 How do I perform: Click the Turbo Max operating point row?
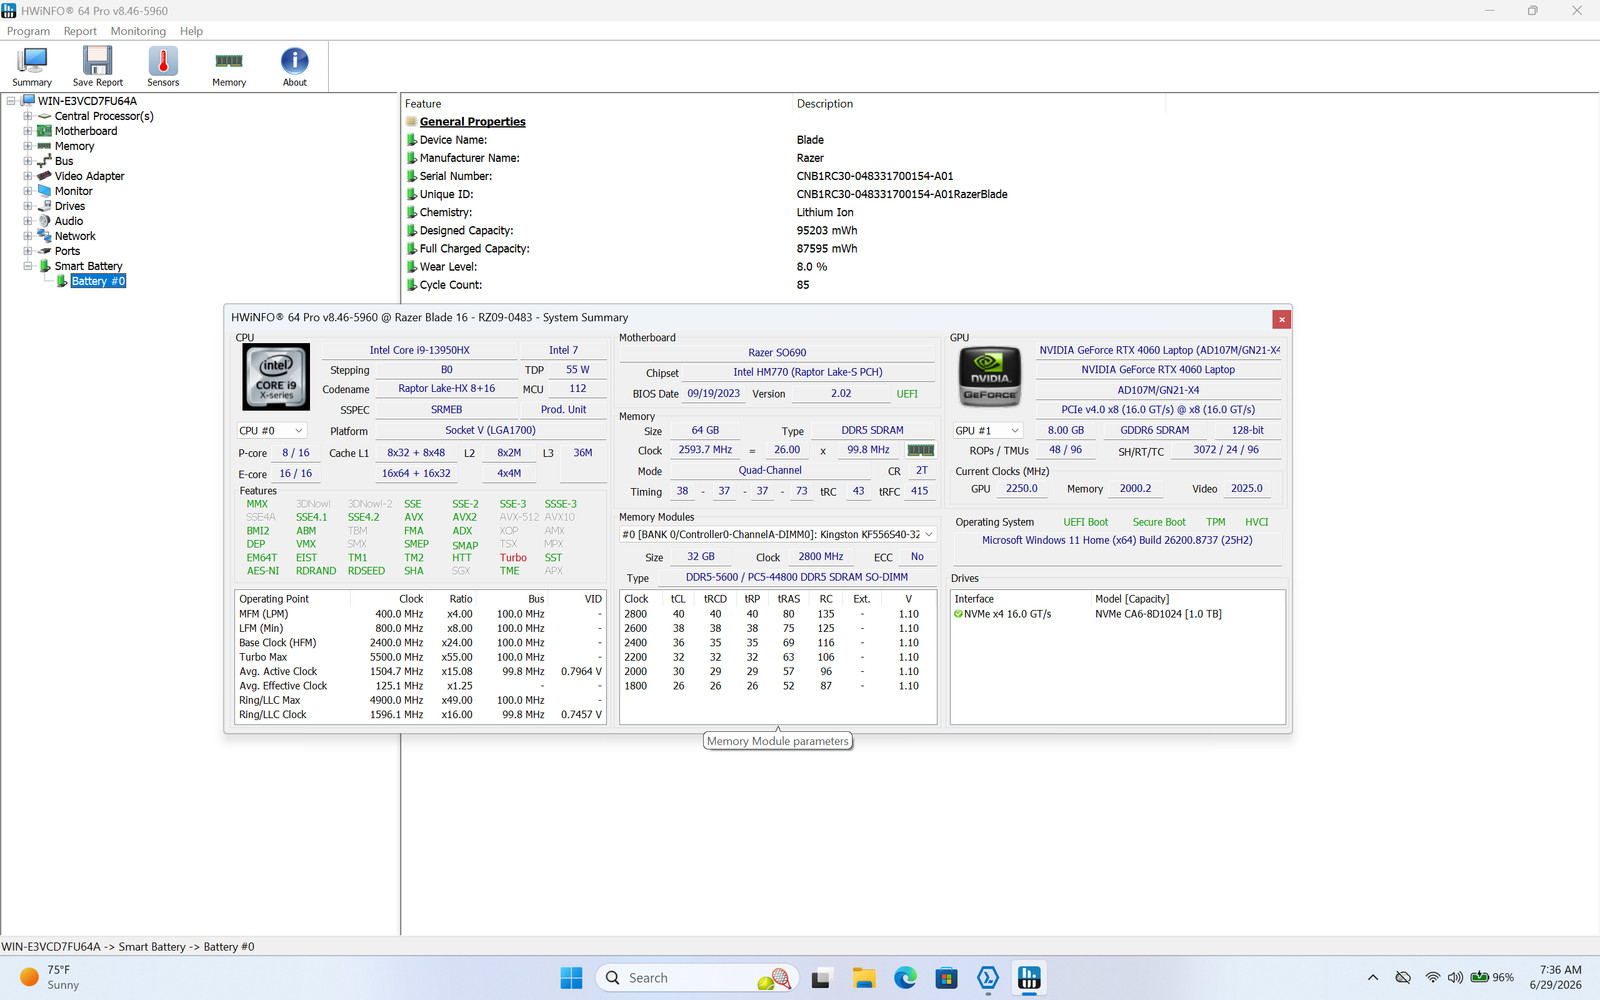(x=420, y=657)
